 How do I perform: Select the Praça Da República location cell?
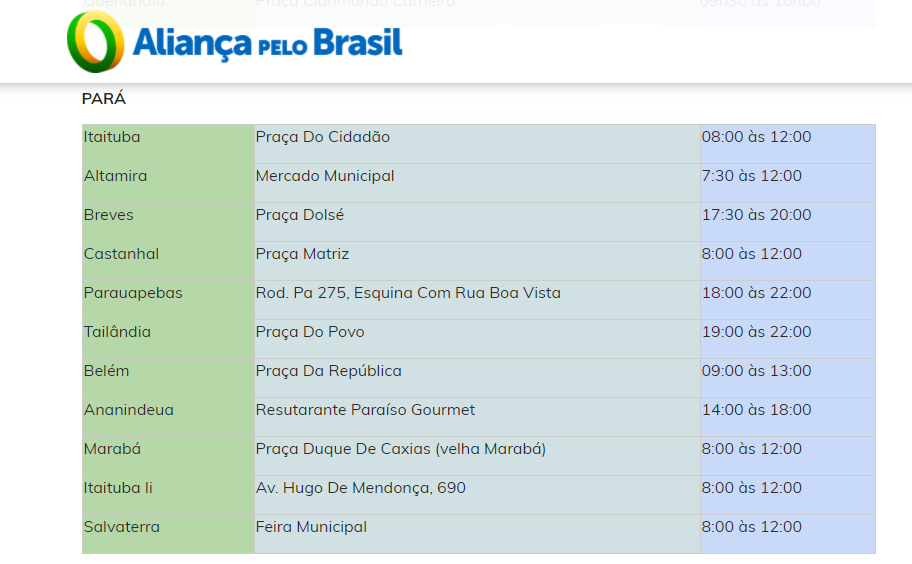[328, 371]
